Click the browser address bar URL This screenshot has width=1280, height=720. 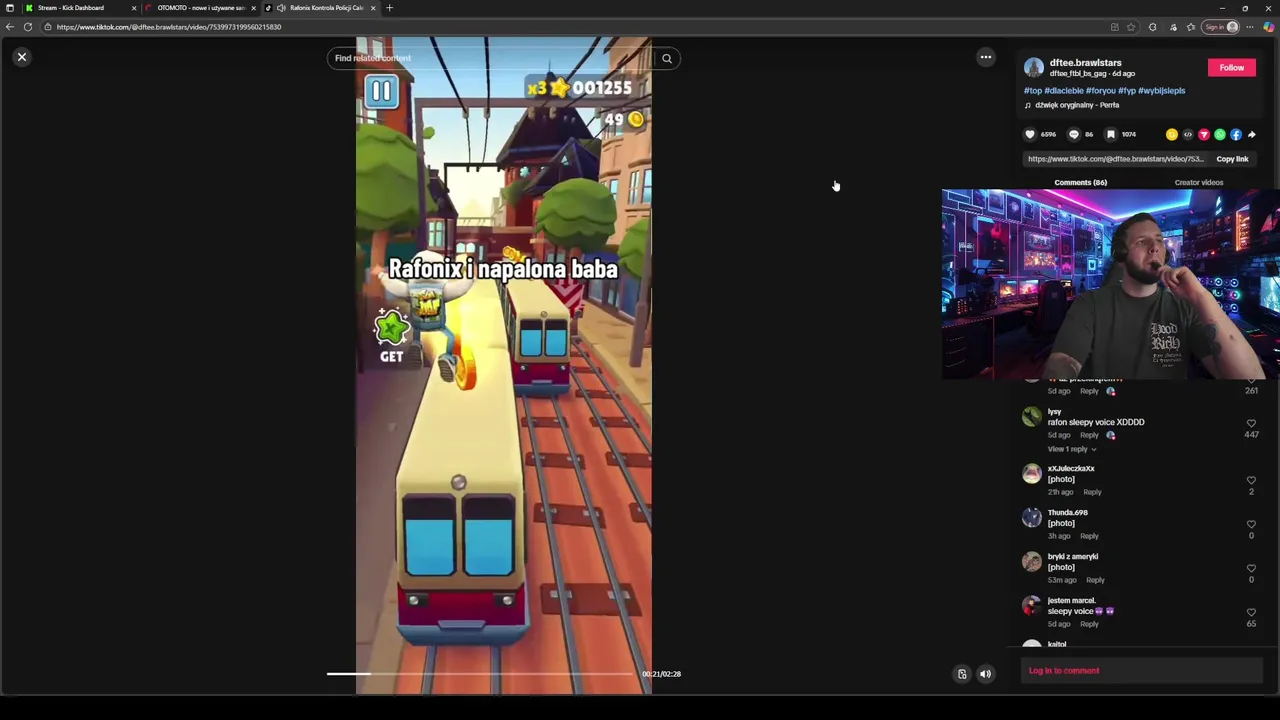point(168,27)
